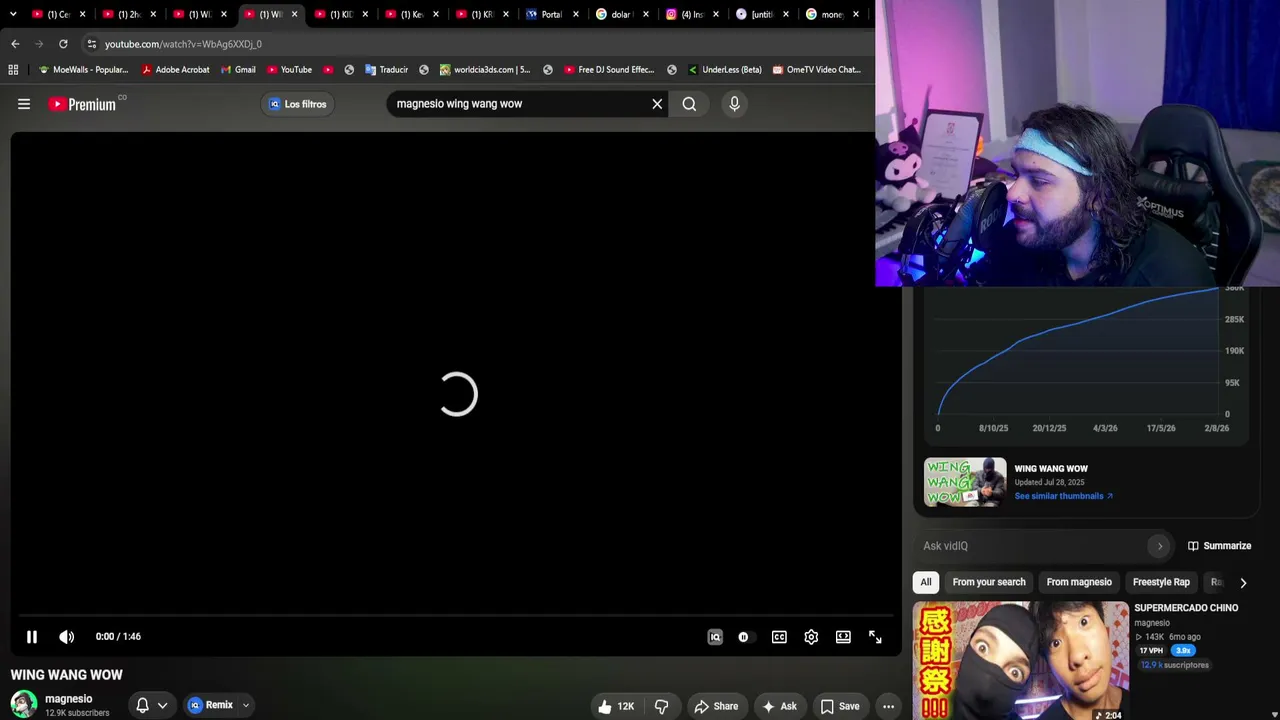1280x720 pixels.
Task: Open magnesio channel avatar
Action: (24, 704)
